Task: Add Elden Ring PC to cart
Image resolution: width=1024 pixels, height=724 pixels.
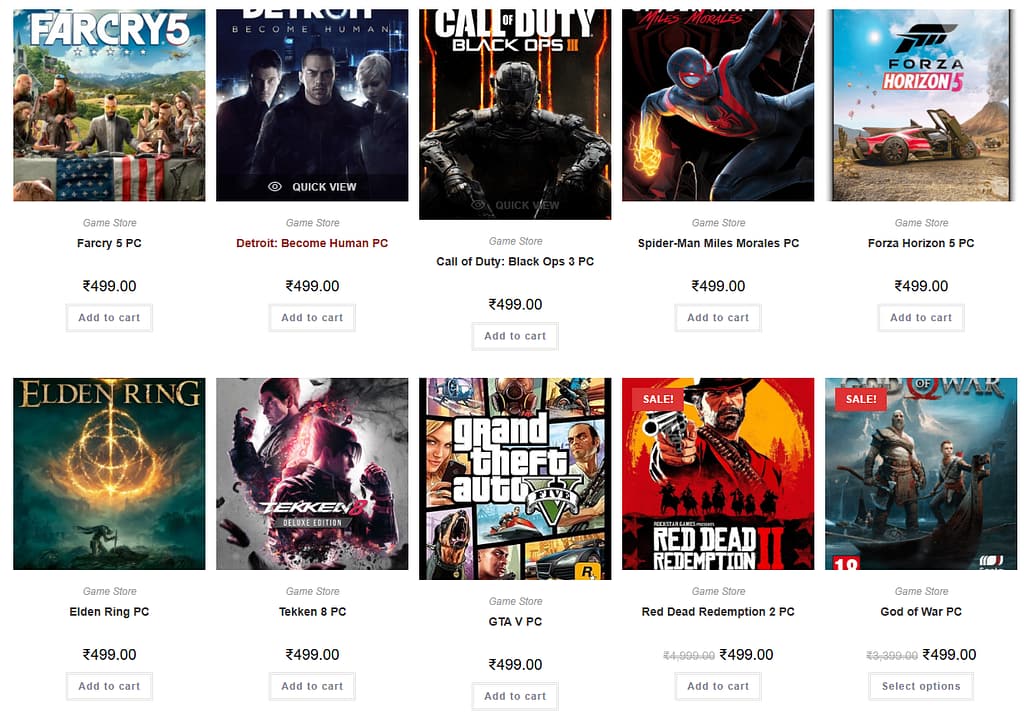Action: tap(109, 686)
